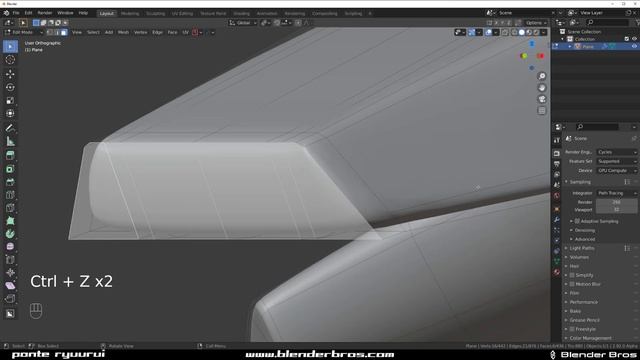Open the Render menu
This screenshot has height=360, width=640.
(44, 13)
